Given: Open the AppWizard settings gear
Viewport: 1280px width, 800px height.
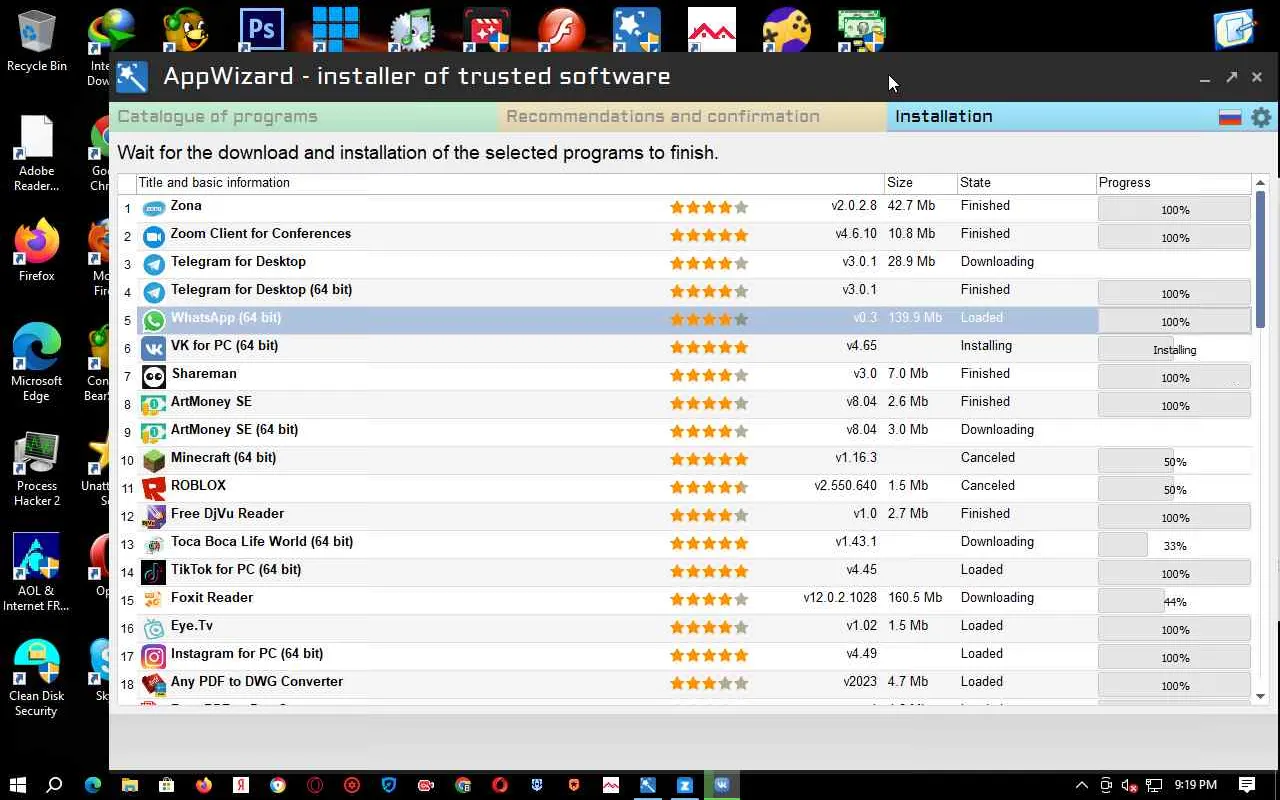Looking at the screenshot, I should point(1261,117).
